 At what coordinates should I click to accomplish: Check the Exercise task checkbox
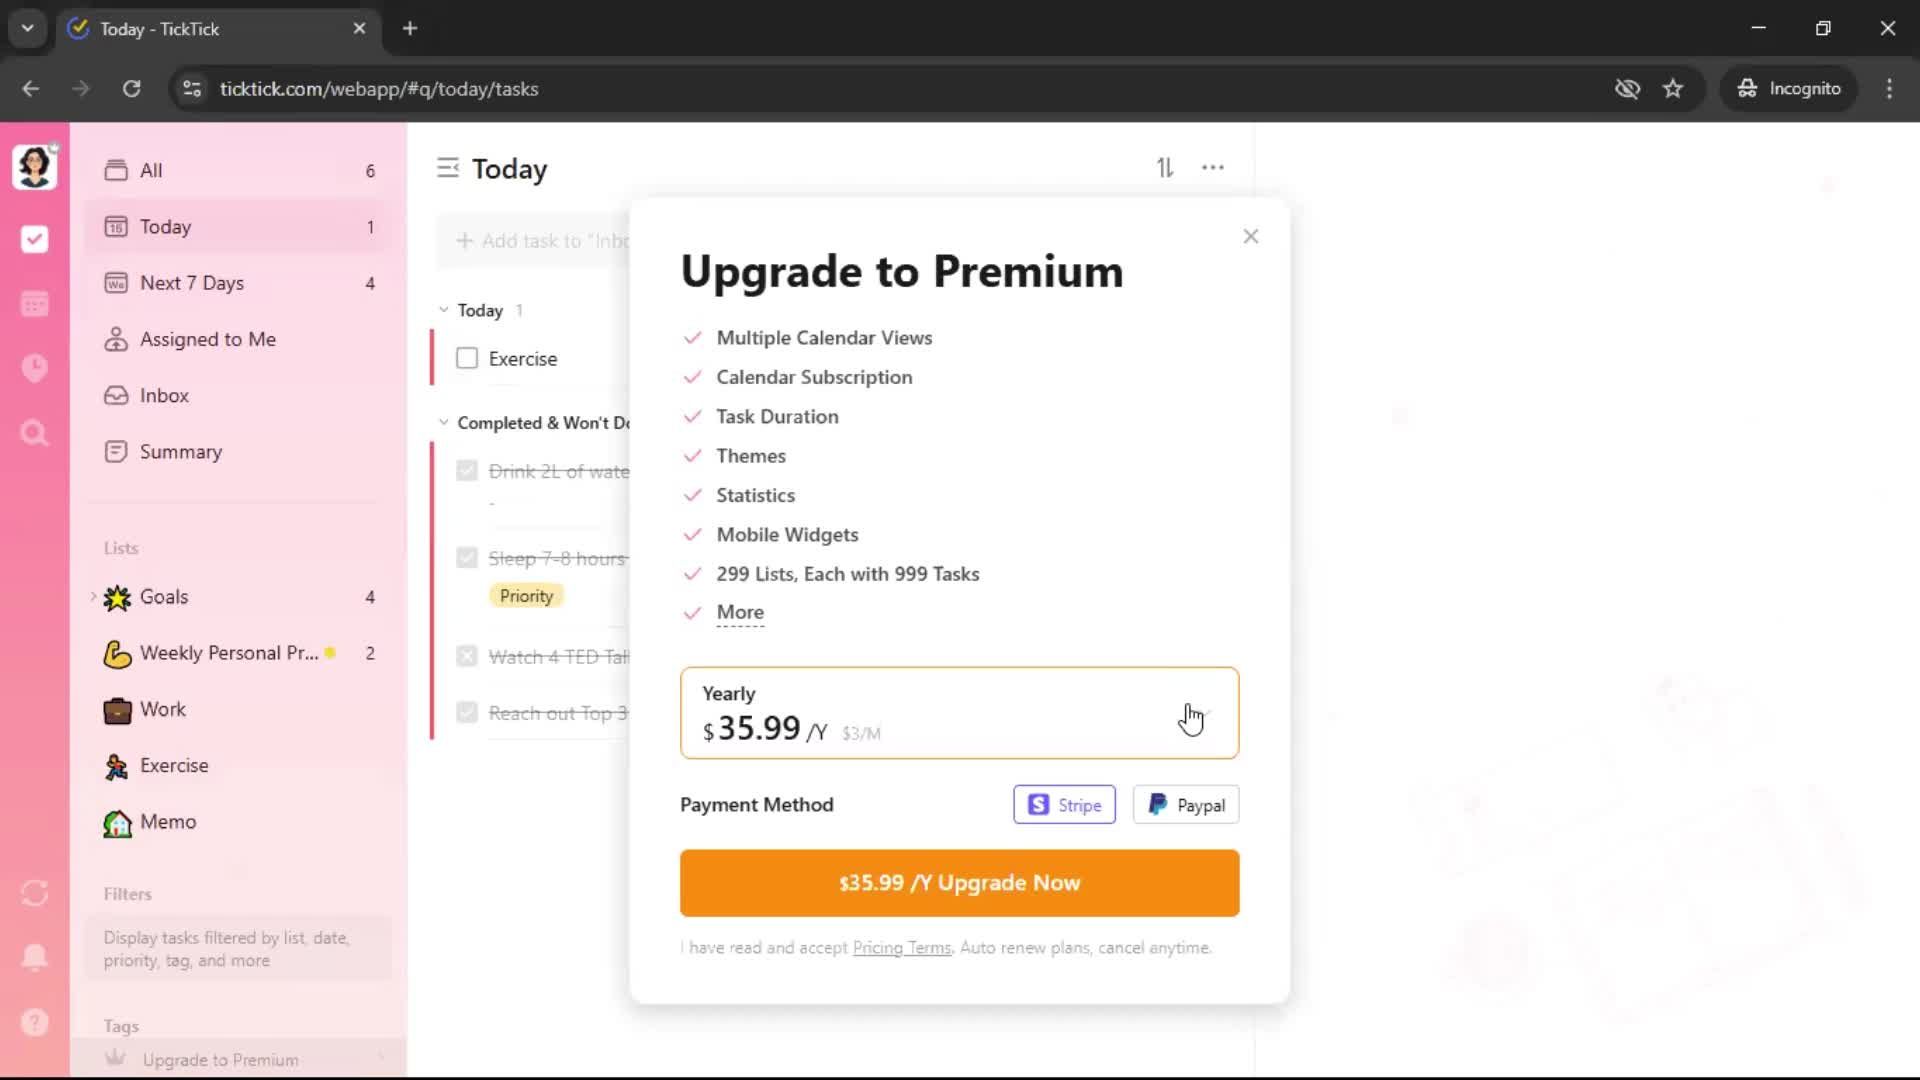(x=467, y=358)
